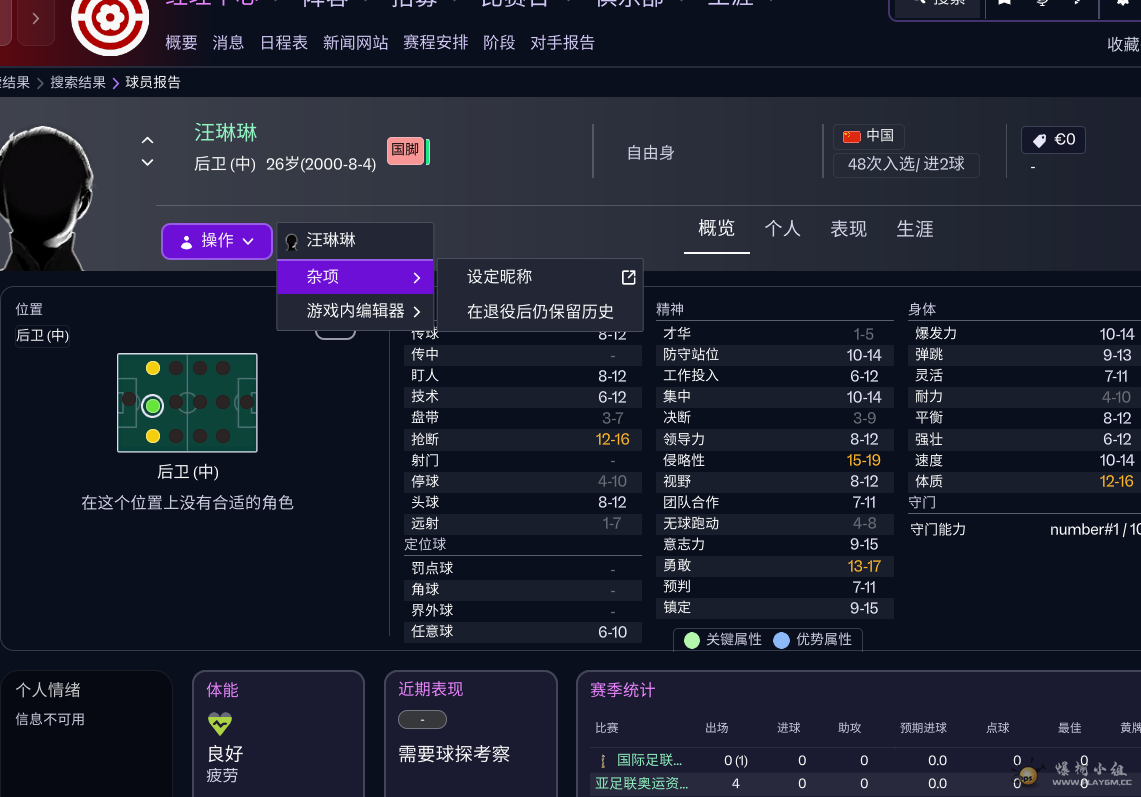Click the green 关键属性 legend swatch
Image resolution: width=1141 pixels, height=797 pixels.
[x=692, y=640]
